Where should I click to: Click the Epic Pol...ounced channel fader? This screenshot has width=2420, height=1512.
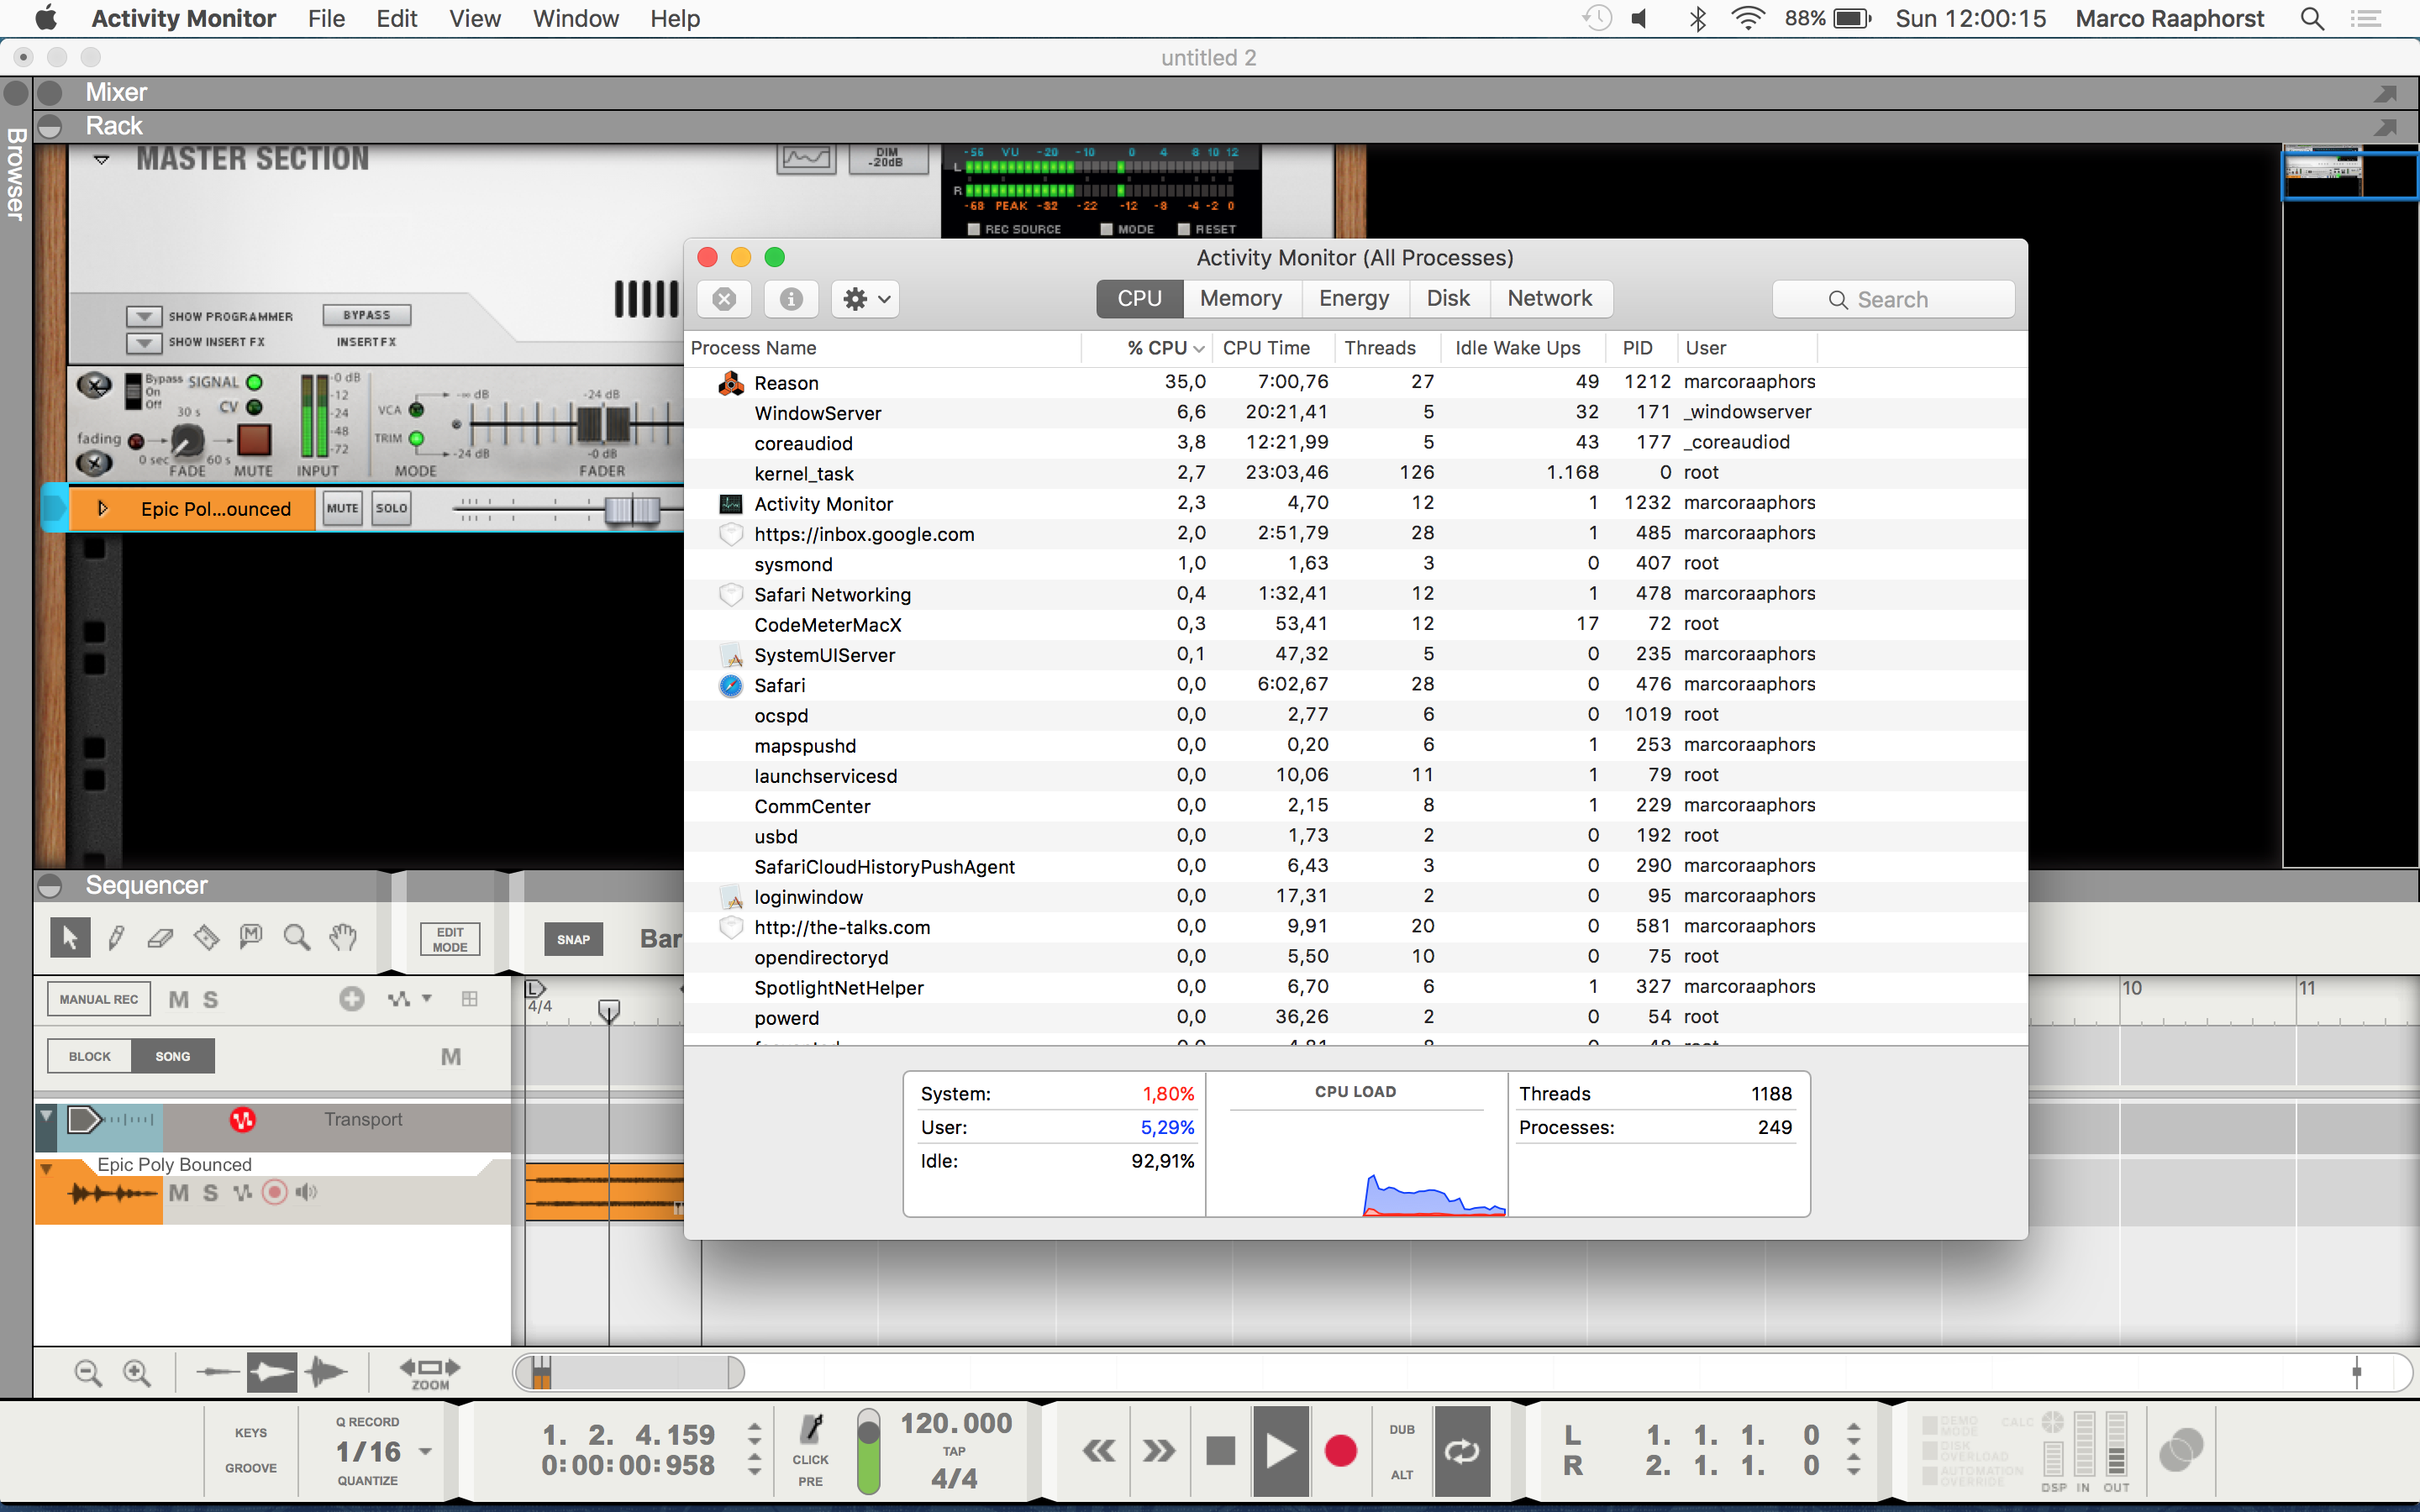tap(632, 509)
